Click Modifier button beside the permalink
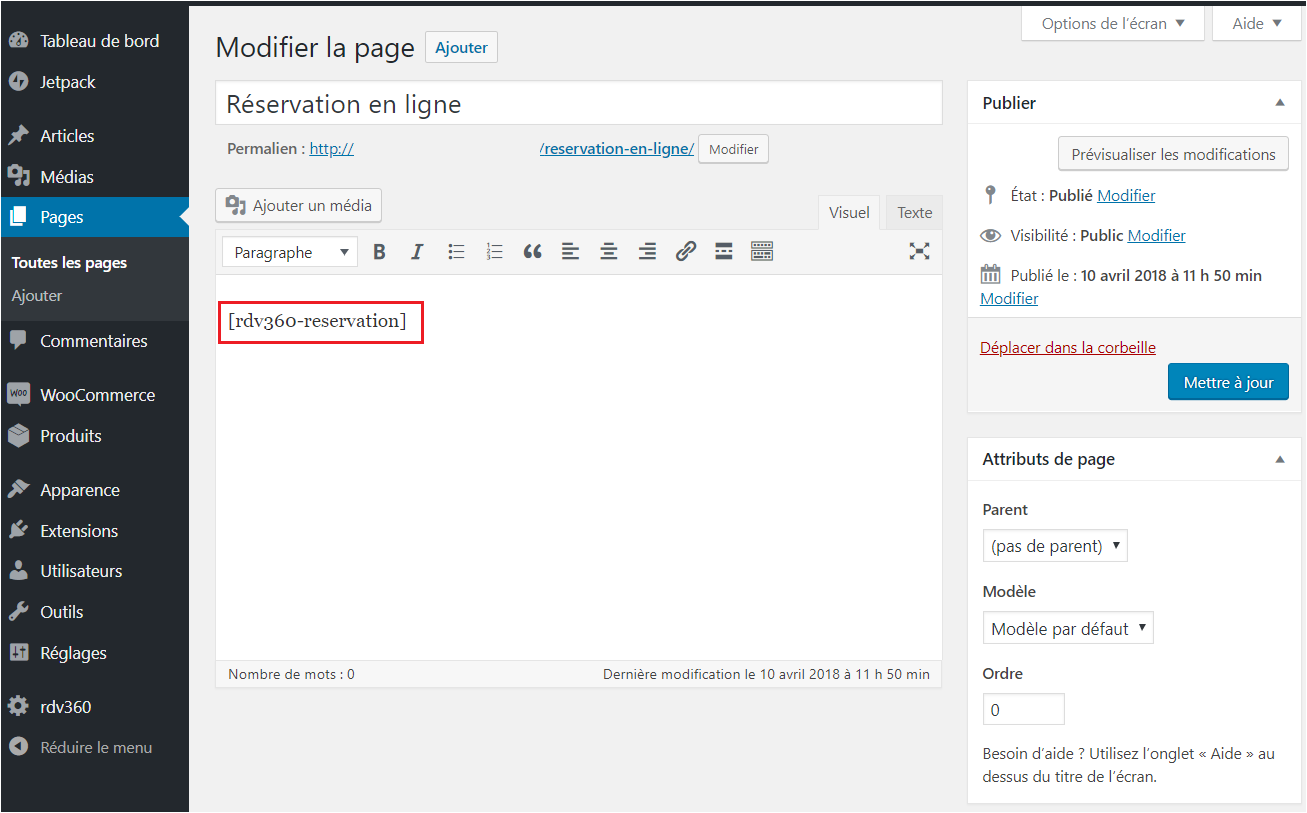1307x813 pixels. click(733, 149)
